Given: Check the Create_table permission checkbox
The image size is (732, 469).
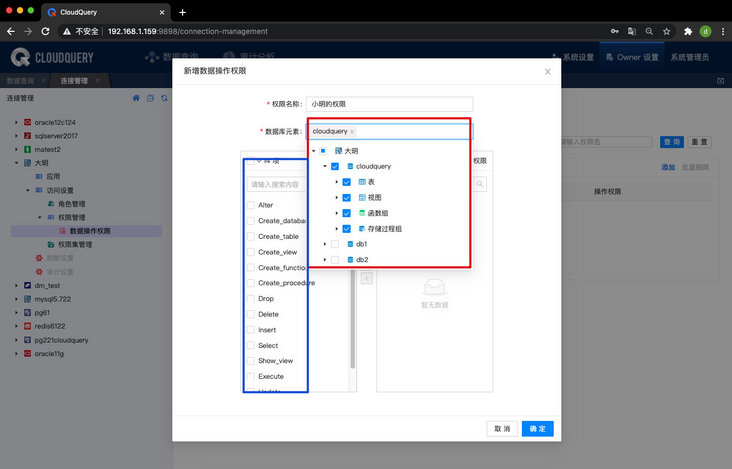Looking at the screenshot, I should 251,236.
